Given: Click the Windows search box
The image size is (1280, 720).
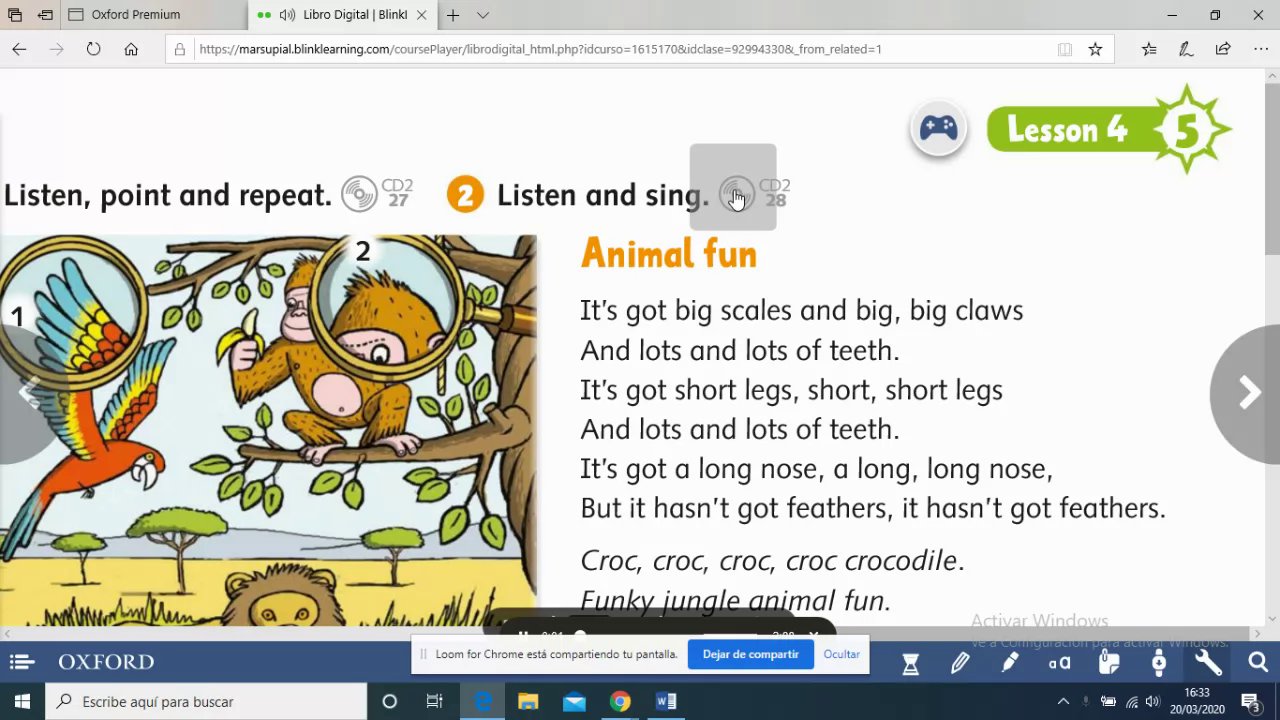Looking at the screenshot, I should tap(206, 702).
